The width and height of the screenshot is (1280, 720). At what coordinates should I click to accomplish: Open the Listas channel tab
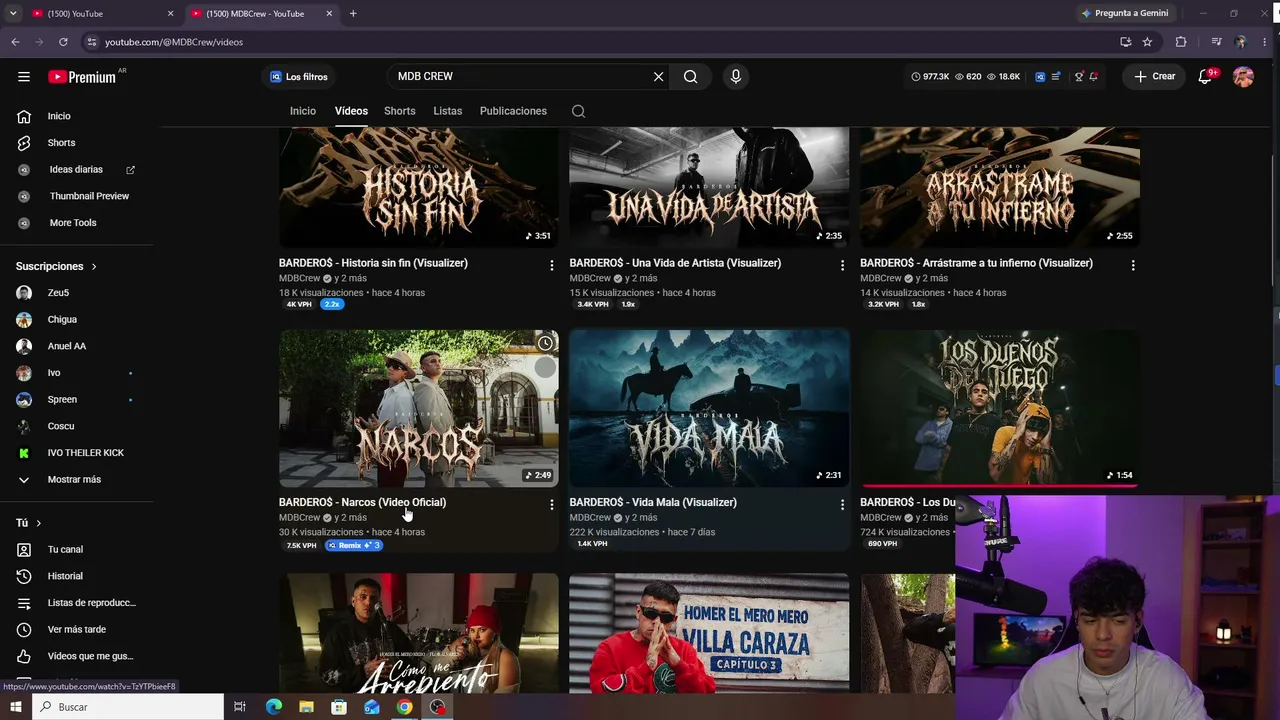point(448,111)
